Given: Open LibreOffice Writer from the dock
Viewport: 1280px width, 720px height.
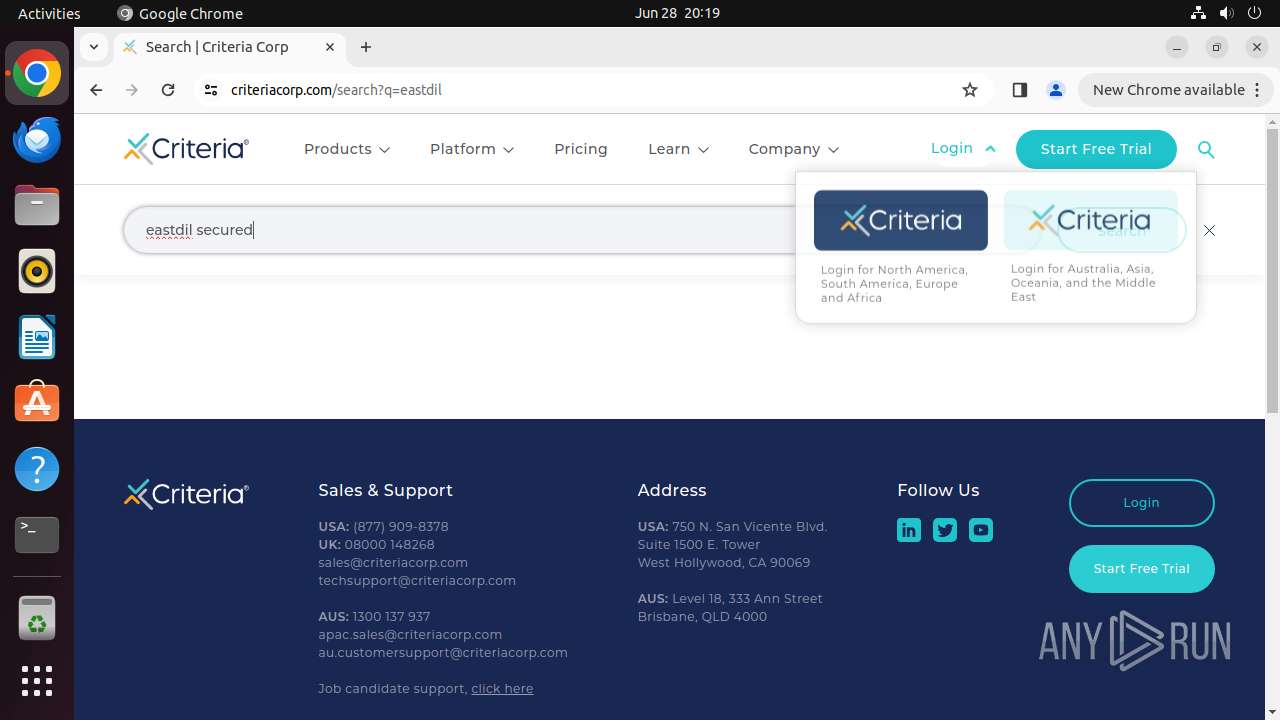Looking at the screenshot, I should pos(37,338).
